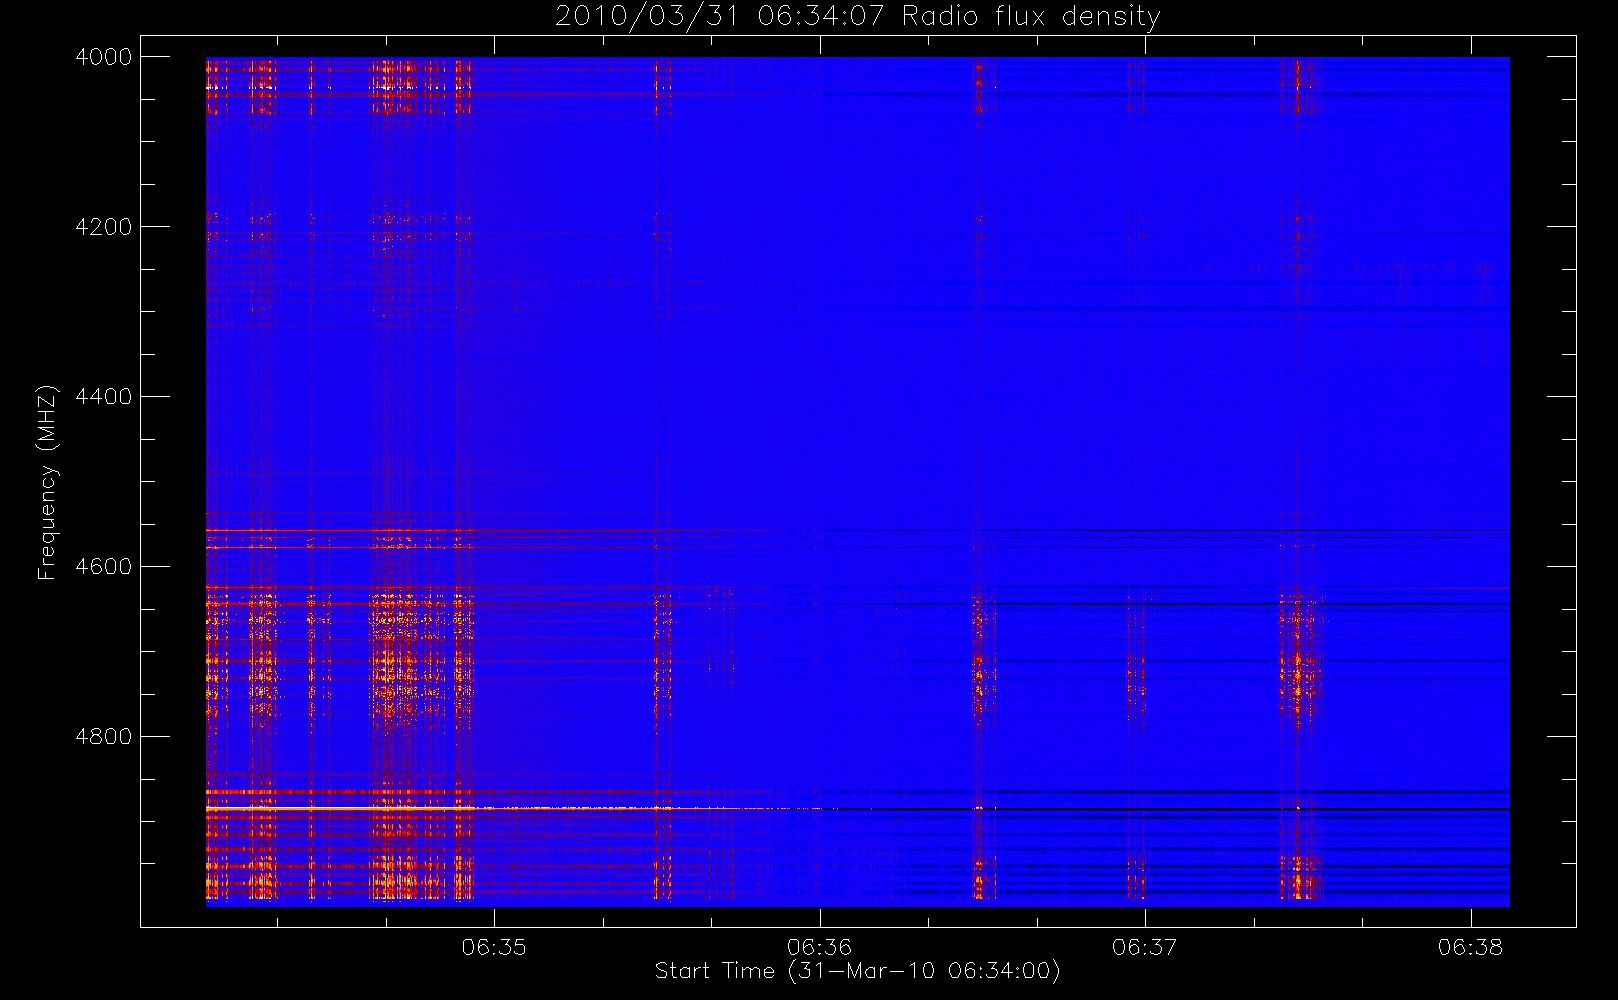
Task: Click the 'Frequency (MHZ)' axis label
Action: [47, 482]
